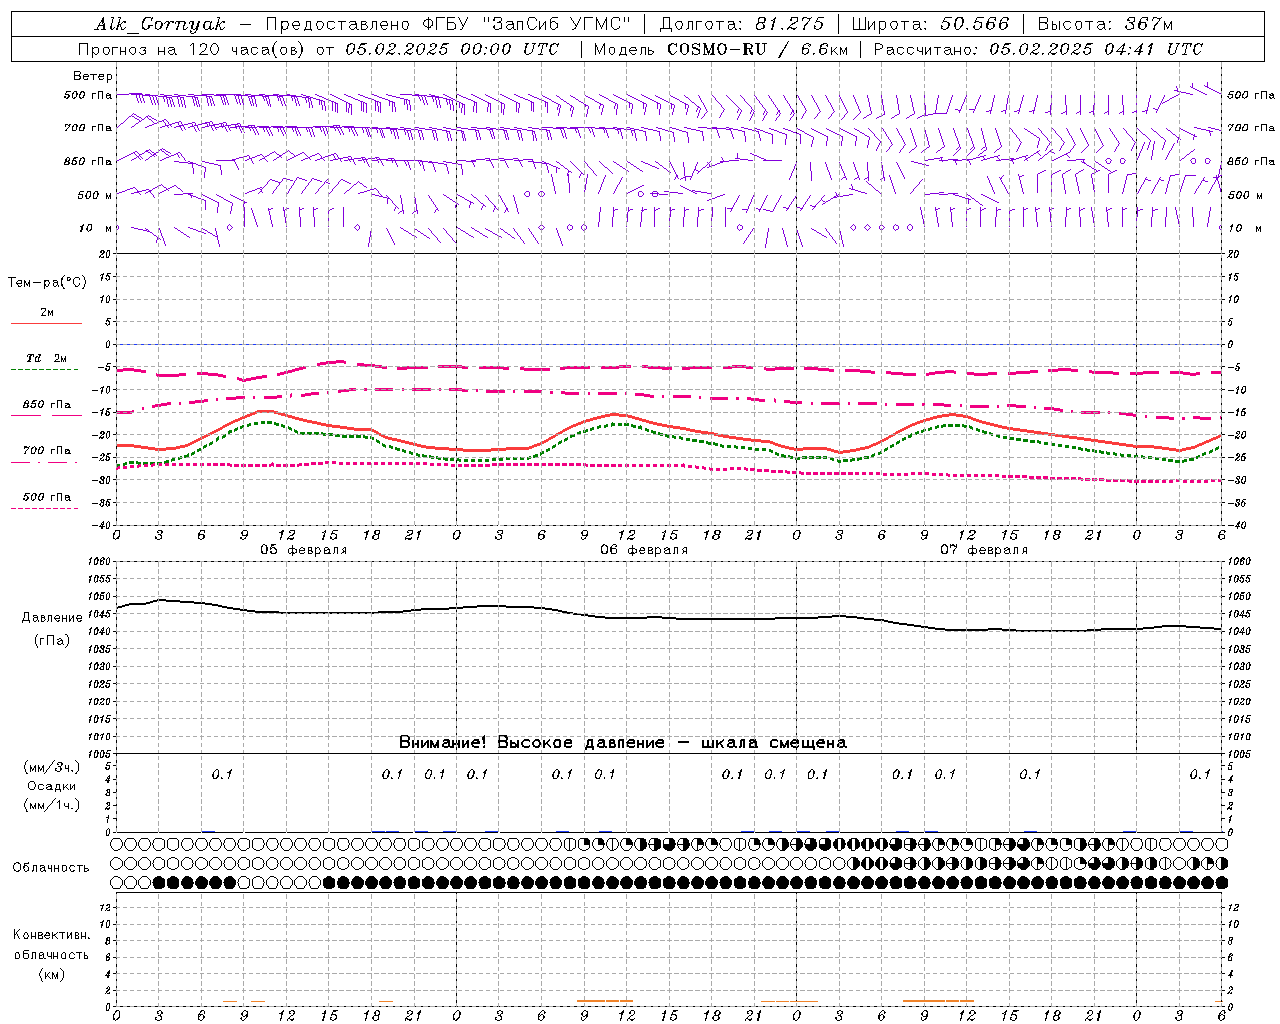
Task: Click the orange convective bar on 07 февраля
Action: (x=938, y=1000)
